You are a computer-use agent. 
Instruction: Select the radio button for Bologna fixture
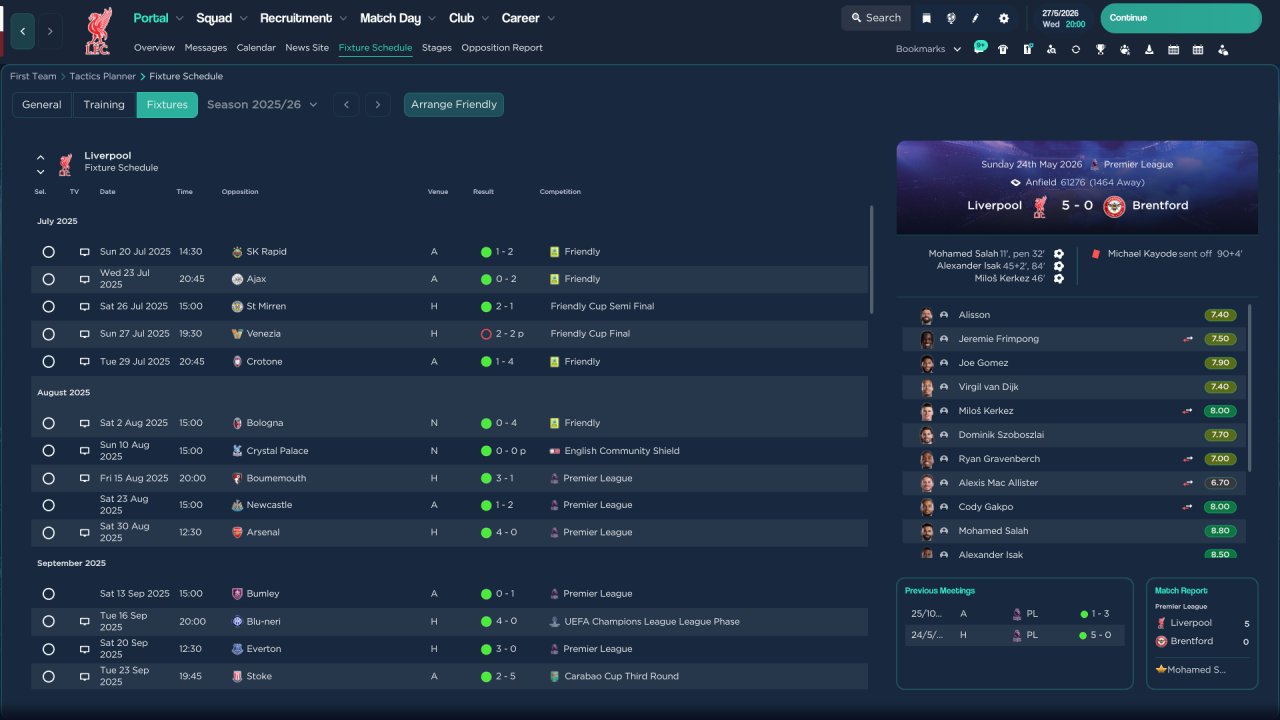[x=48, y=423]
